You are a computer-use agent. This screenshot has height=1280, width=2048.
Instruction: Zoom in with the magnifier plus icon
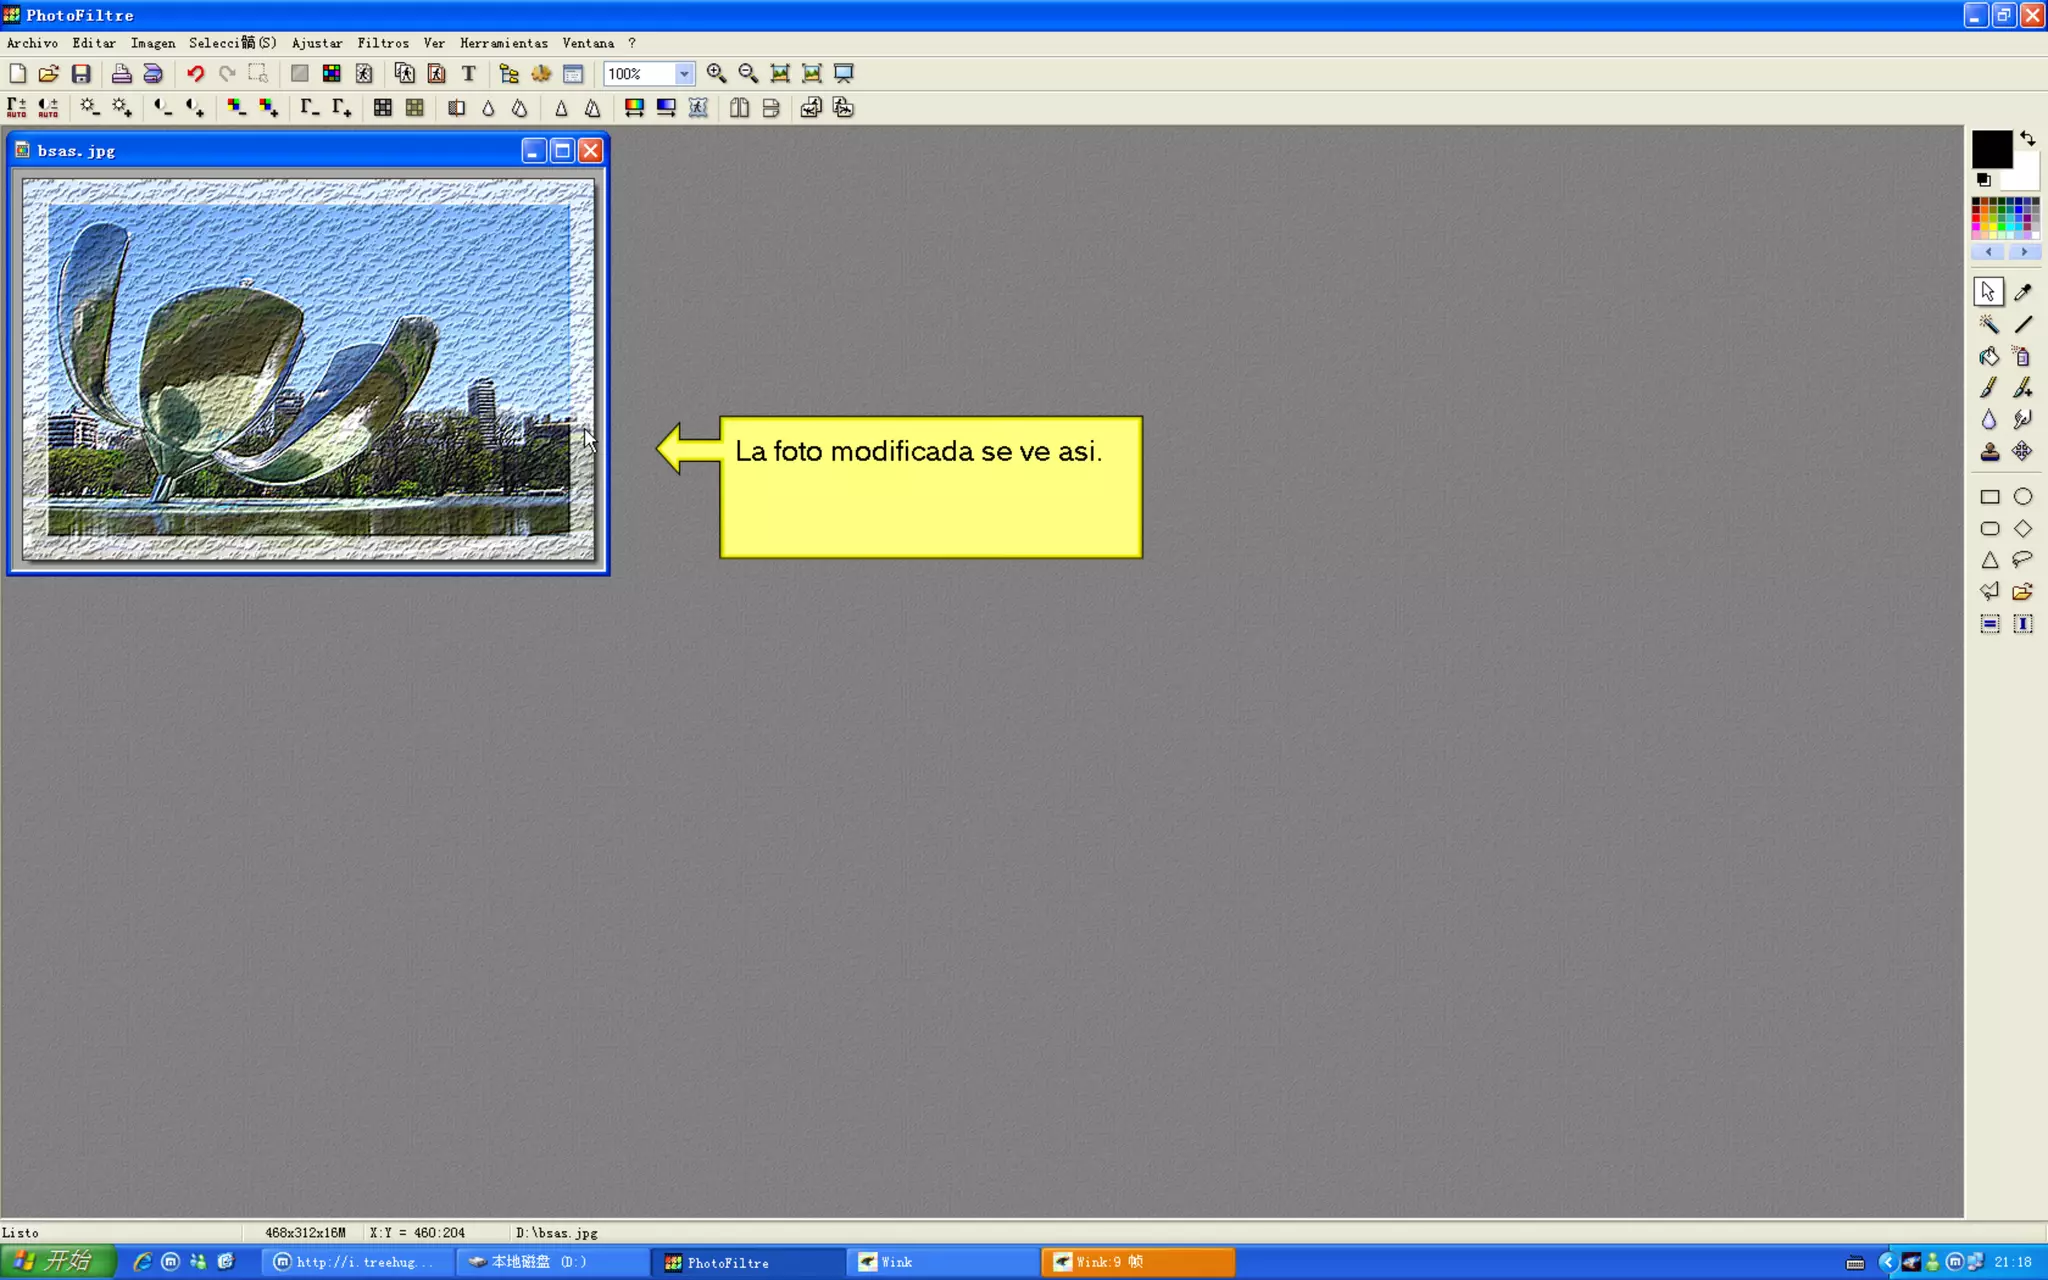click(x=716, y=73)
